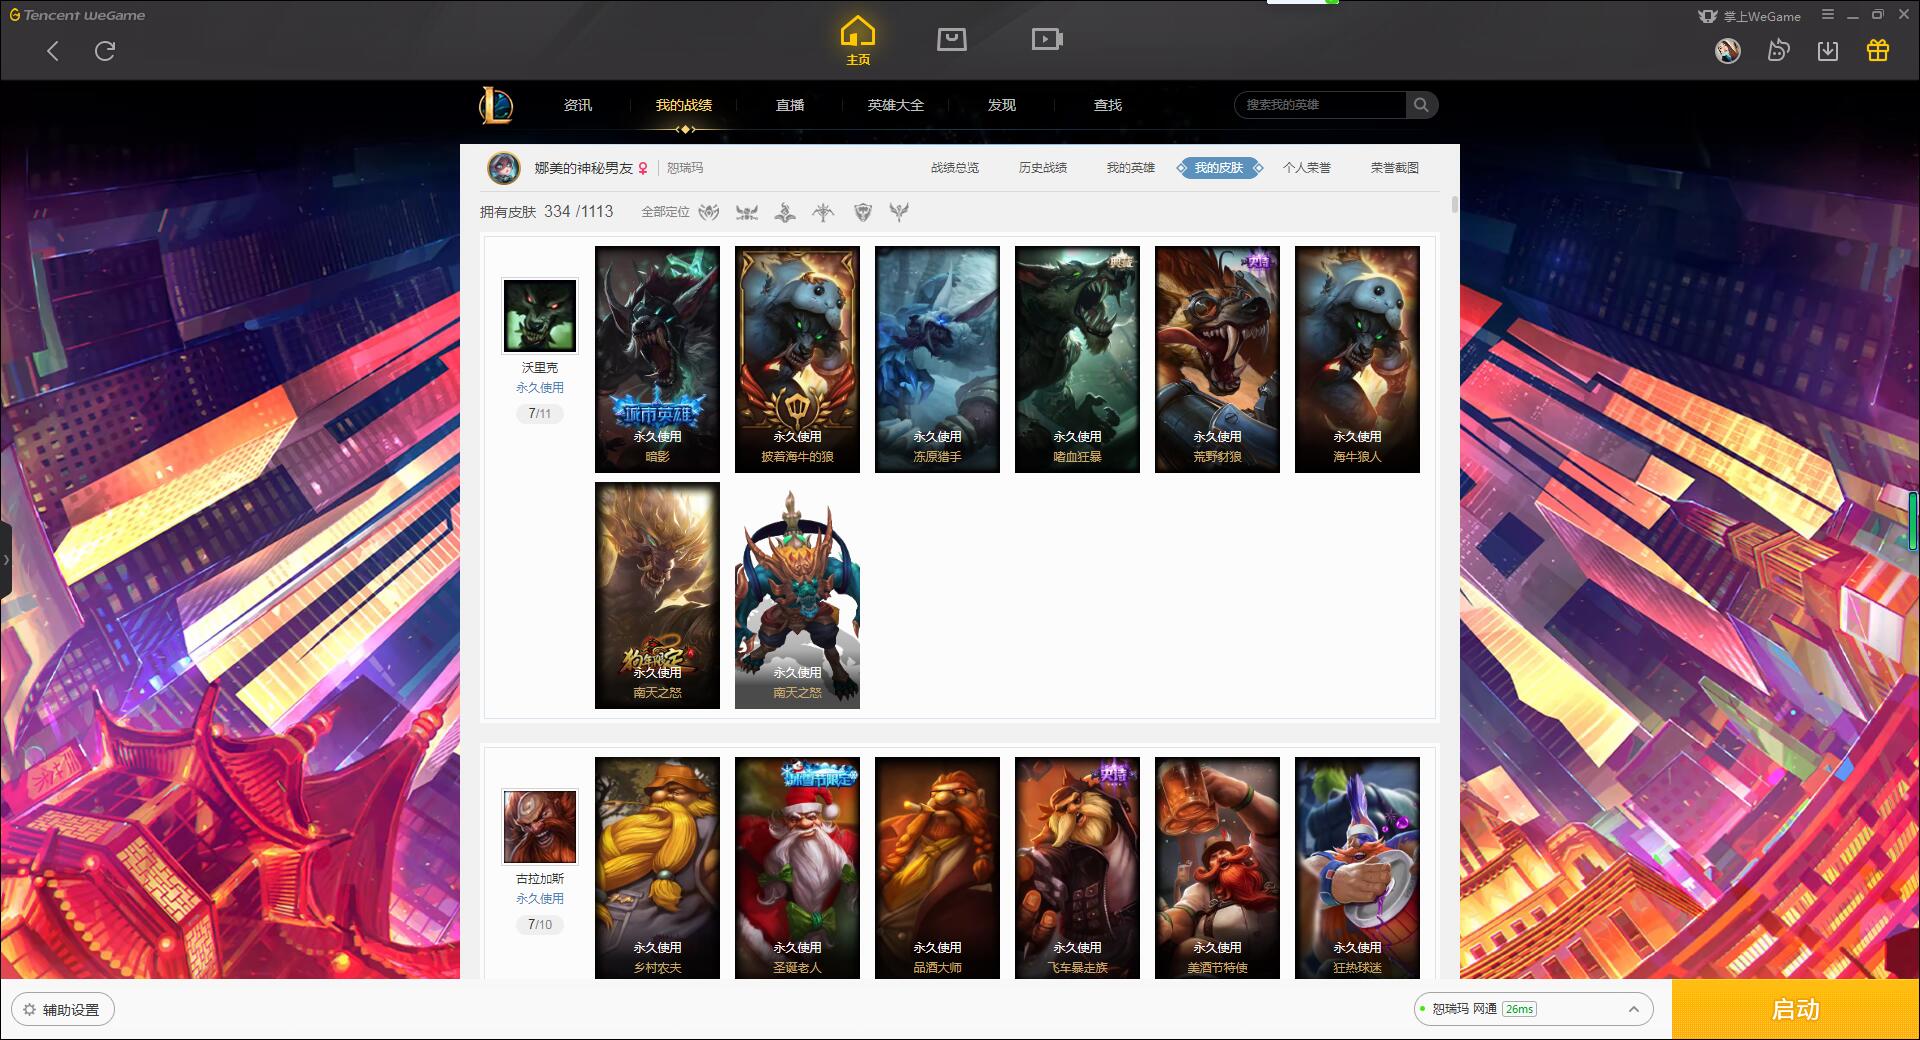View the 南天之怒 3D model card
This screenshot has width=1920, height=1040.
pyautogui.click(x=797, y=595)
